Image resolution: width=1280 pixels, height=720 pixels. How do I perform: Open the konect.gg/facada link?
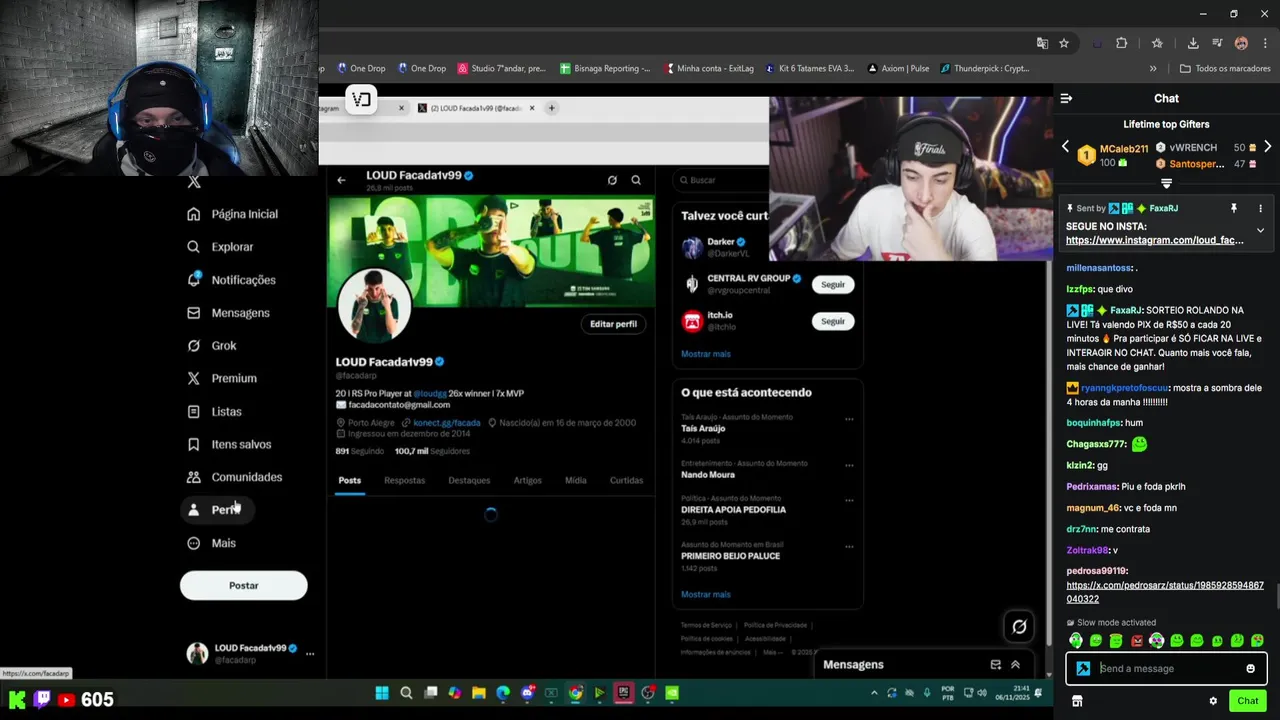click(x=447, y=423)
